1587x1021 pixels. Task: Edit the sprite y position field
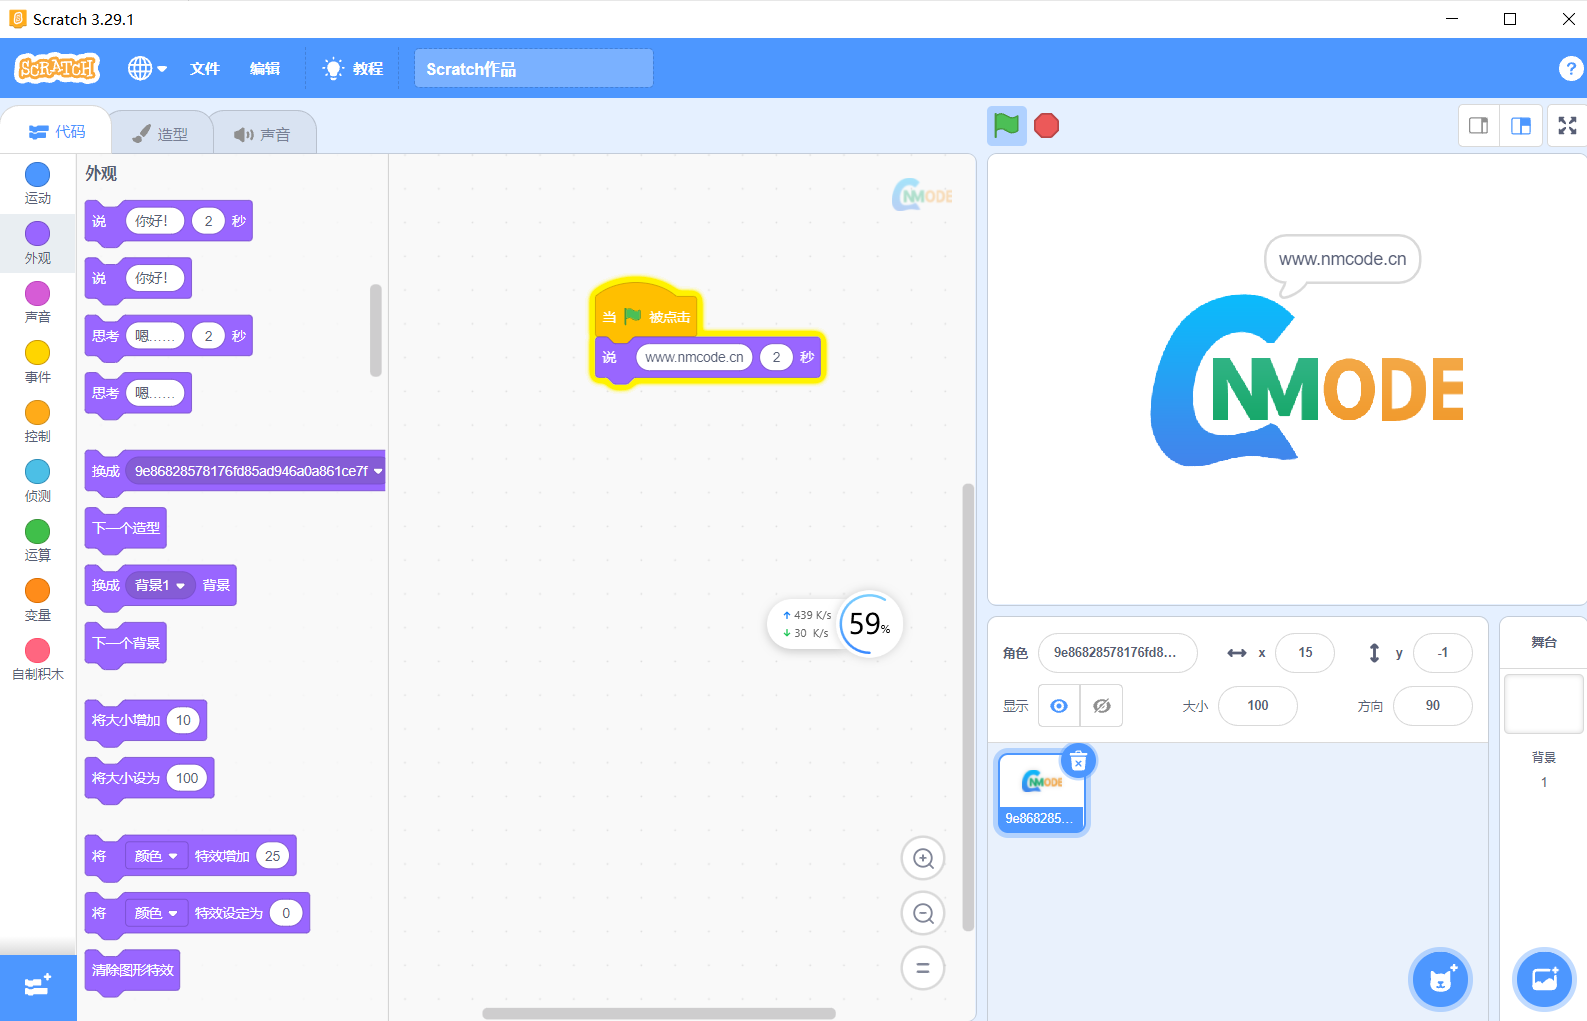coord(1443,653)
